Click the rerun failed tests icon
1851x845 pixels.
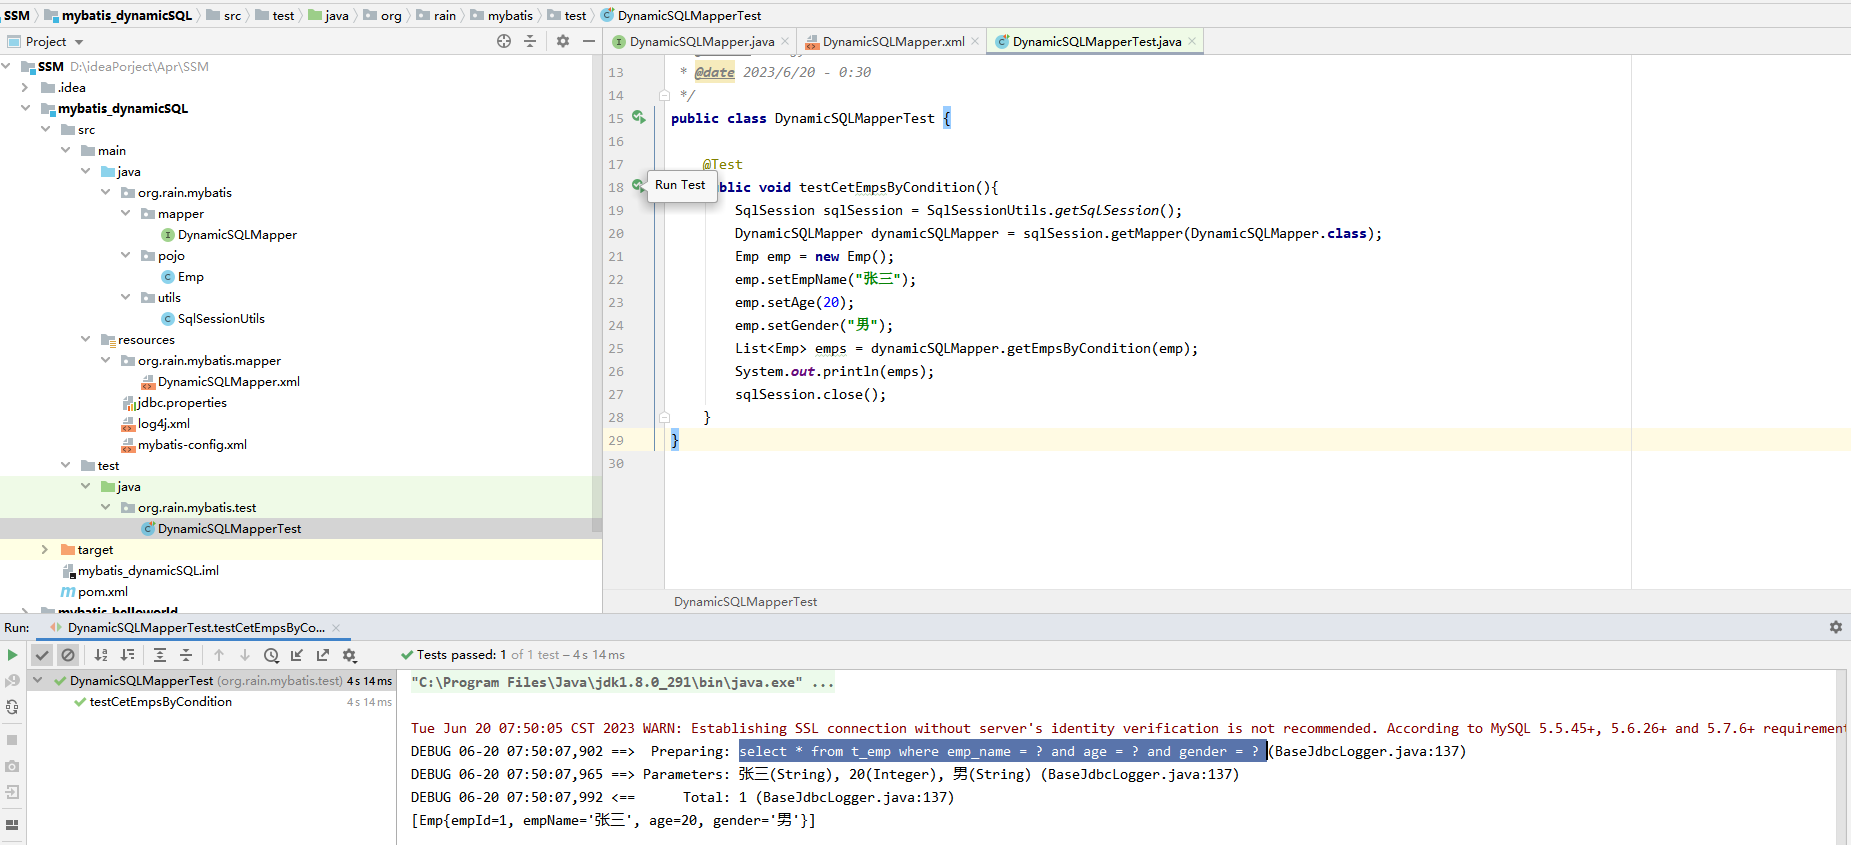(x=12, y=680)
